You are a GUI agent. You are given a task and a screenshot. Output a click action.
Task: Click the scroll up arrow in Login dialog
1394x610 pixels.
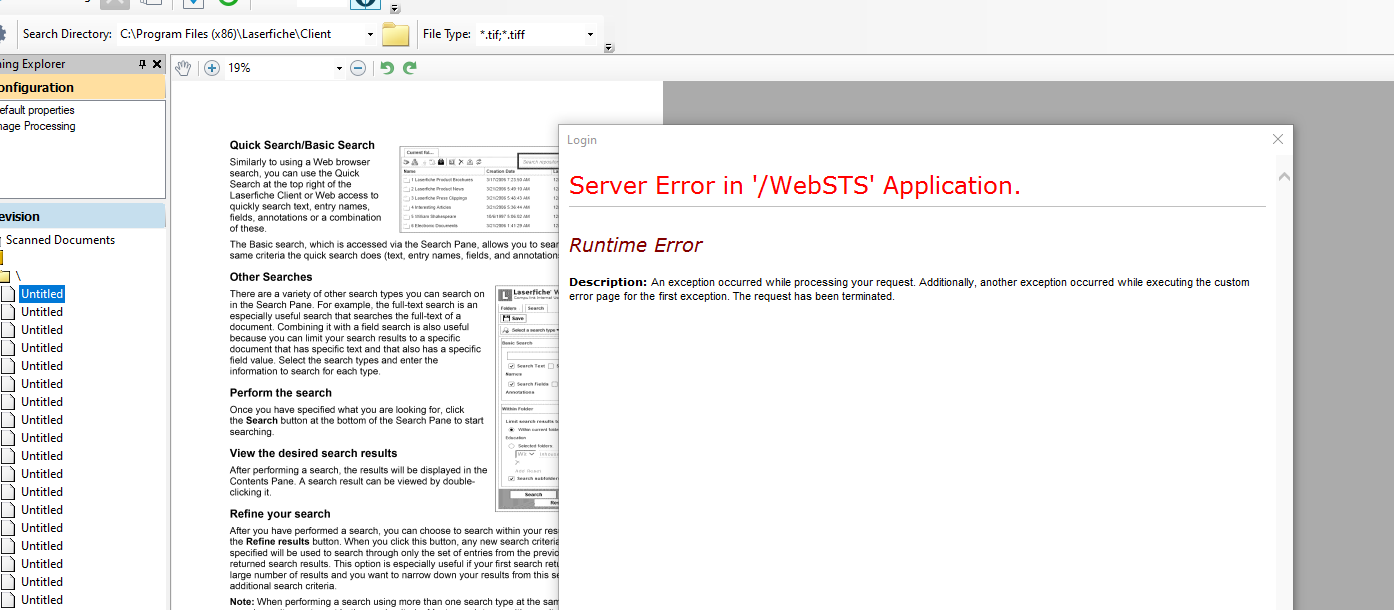[x=1285, y=177]
